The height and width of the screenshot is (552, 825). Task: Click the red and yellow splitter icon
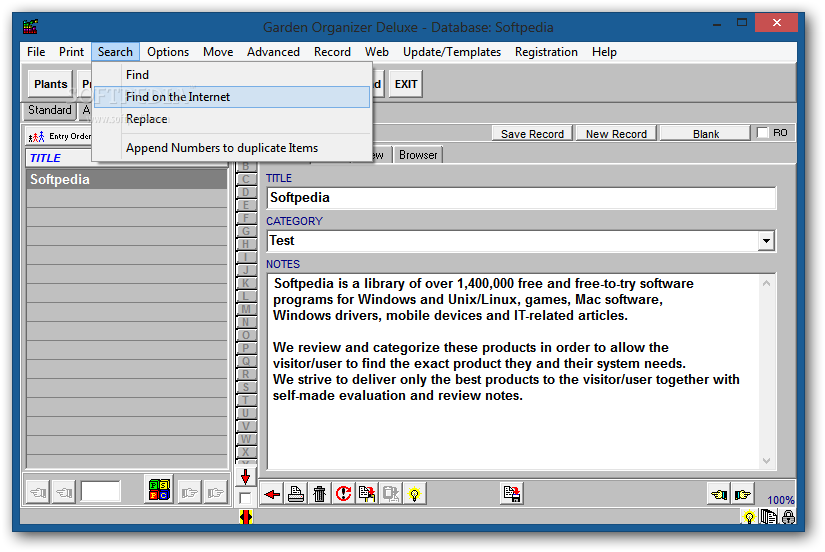point(245,517)
